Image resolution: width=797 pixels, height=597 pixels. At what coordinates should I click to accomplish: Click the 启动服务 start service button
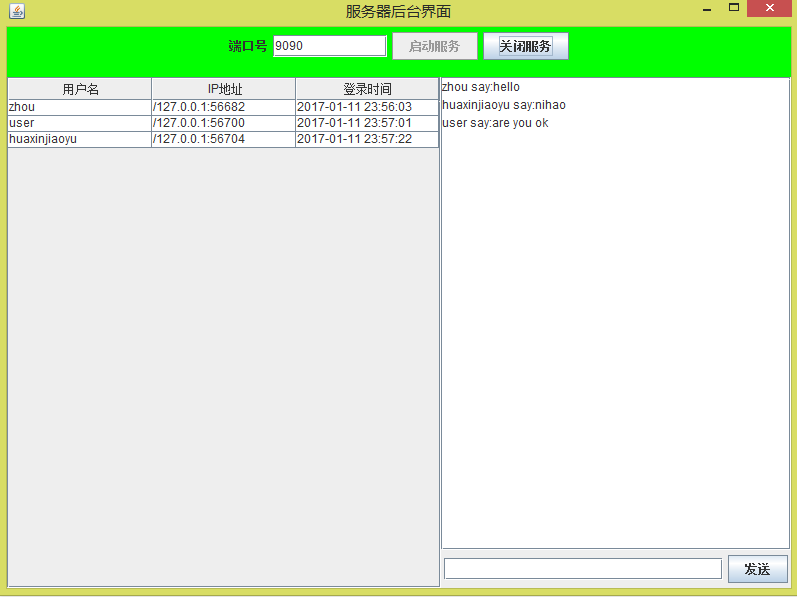click(435, 46)
